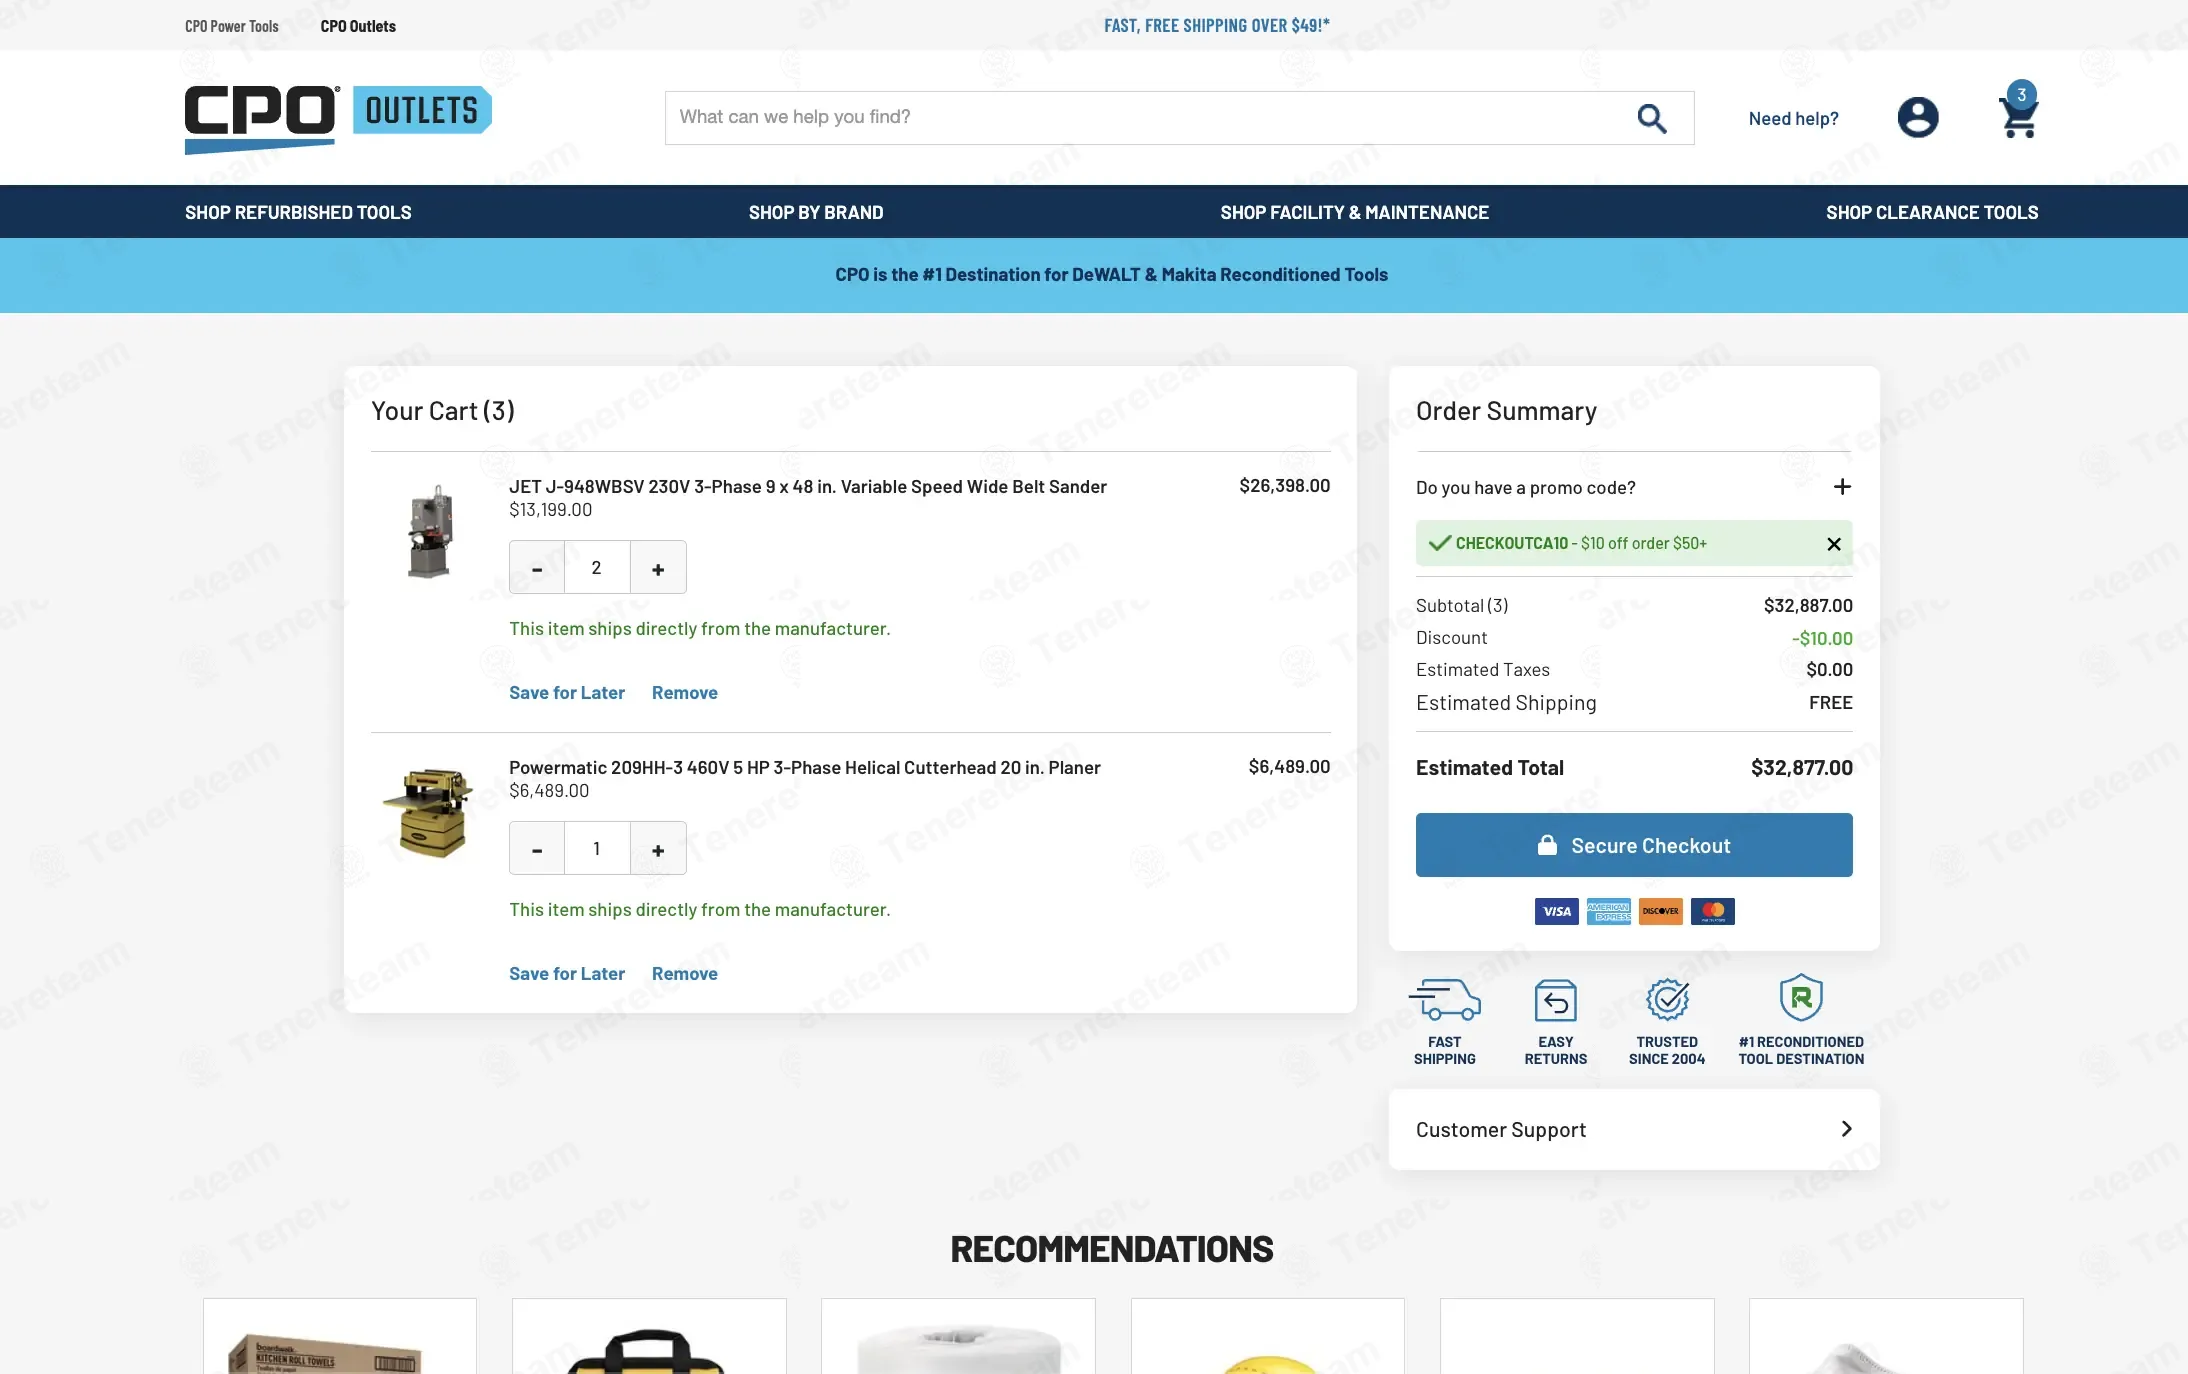The height and width of the screenshot is (1374, 2188).
Task: Click the DeWALT & Makita Reconditioned Tools banner
Action: [x=1111, y=275]
